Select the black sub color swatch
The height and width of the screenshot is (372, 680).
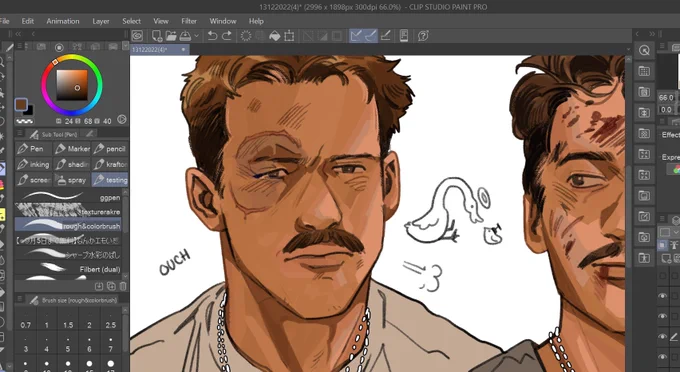point(29,111)
